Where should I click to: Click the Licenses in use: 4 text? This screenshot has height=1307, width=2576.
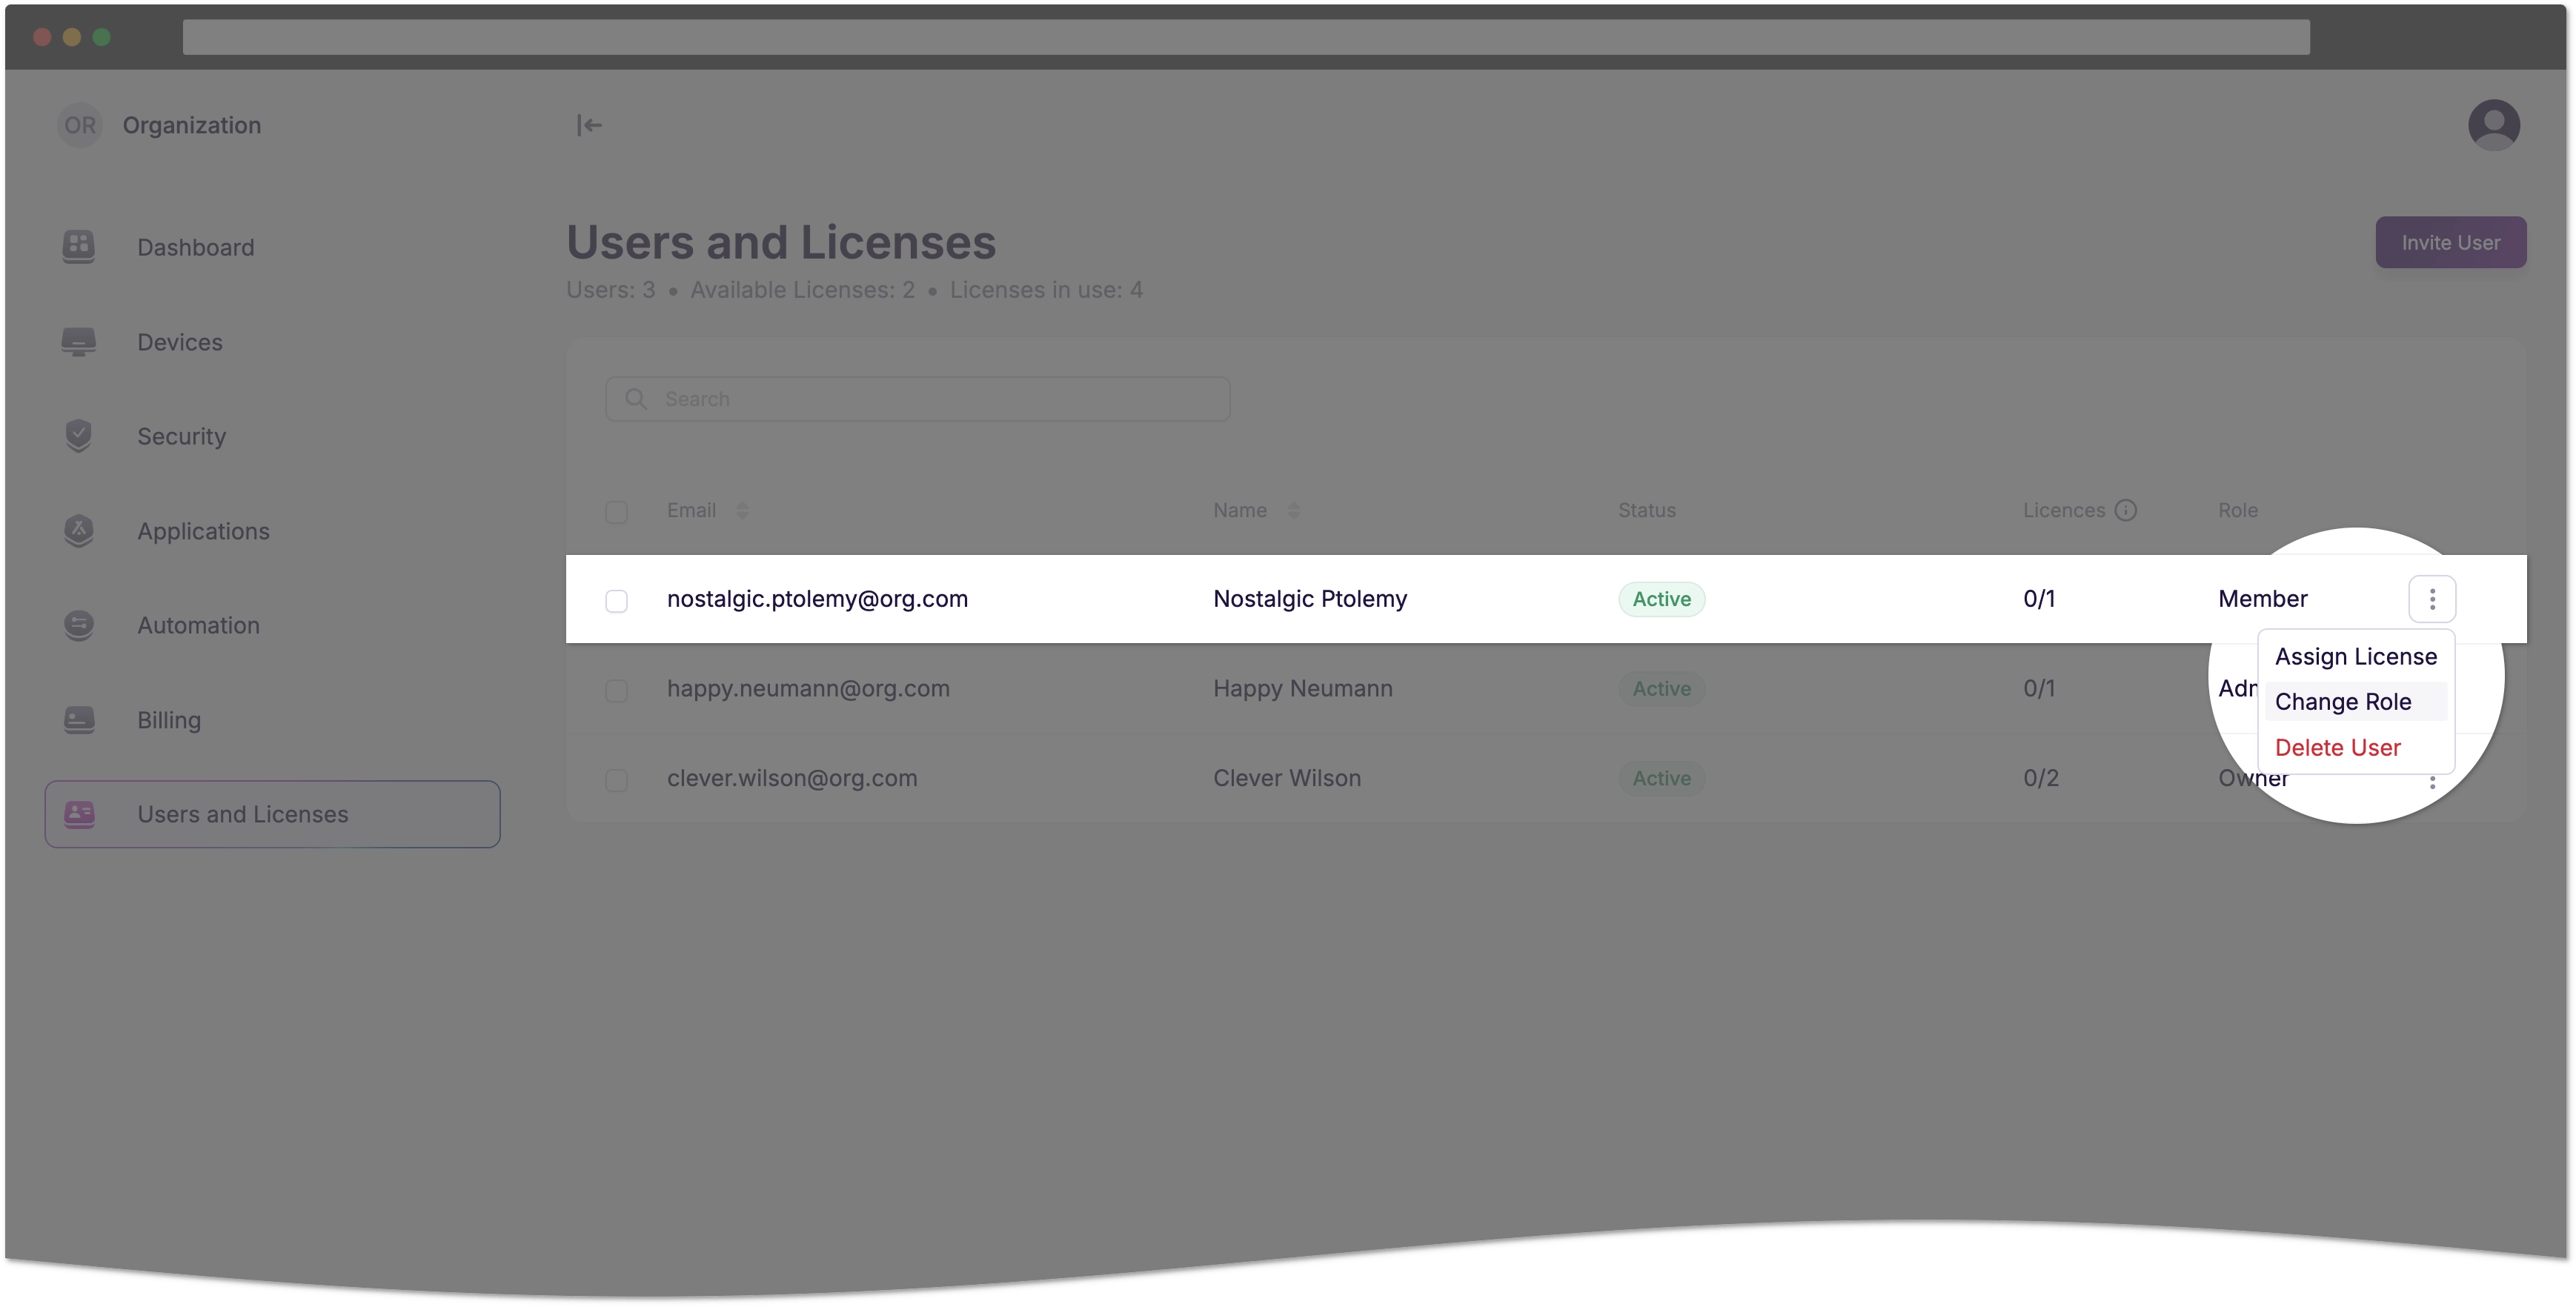point(1046,290)
